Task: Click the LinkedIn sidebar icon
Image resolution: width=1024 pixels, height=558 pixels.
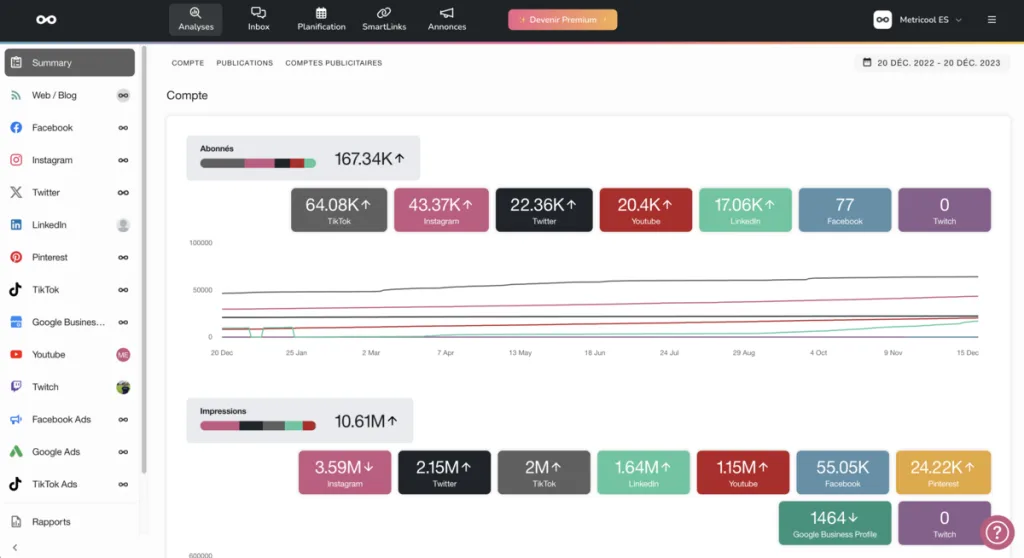Action: (16, 225)
